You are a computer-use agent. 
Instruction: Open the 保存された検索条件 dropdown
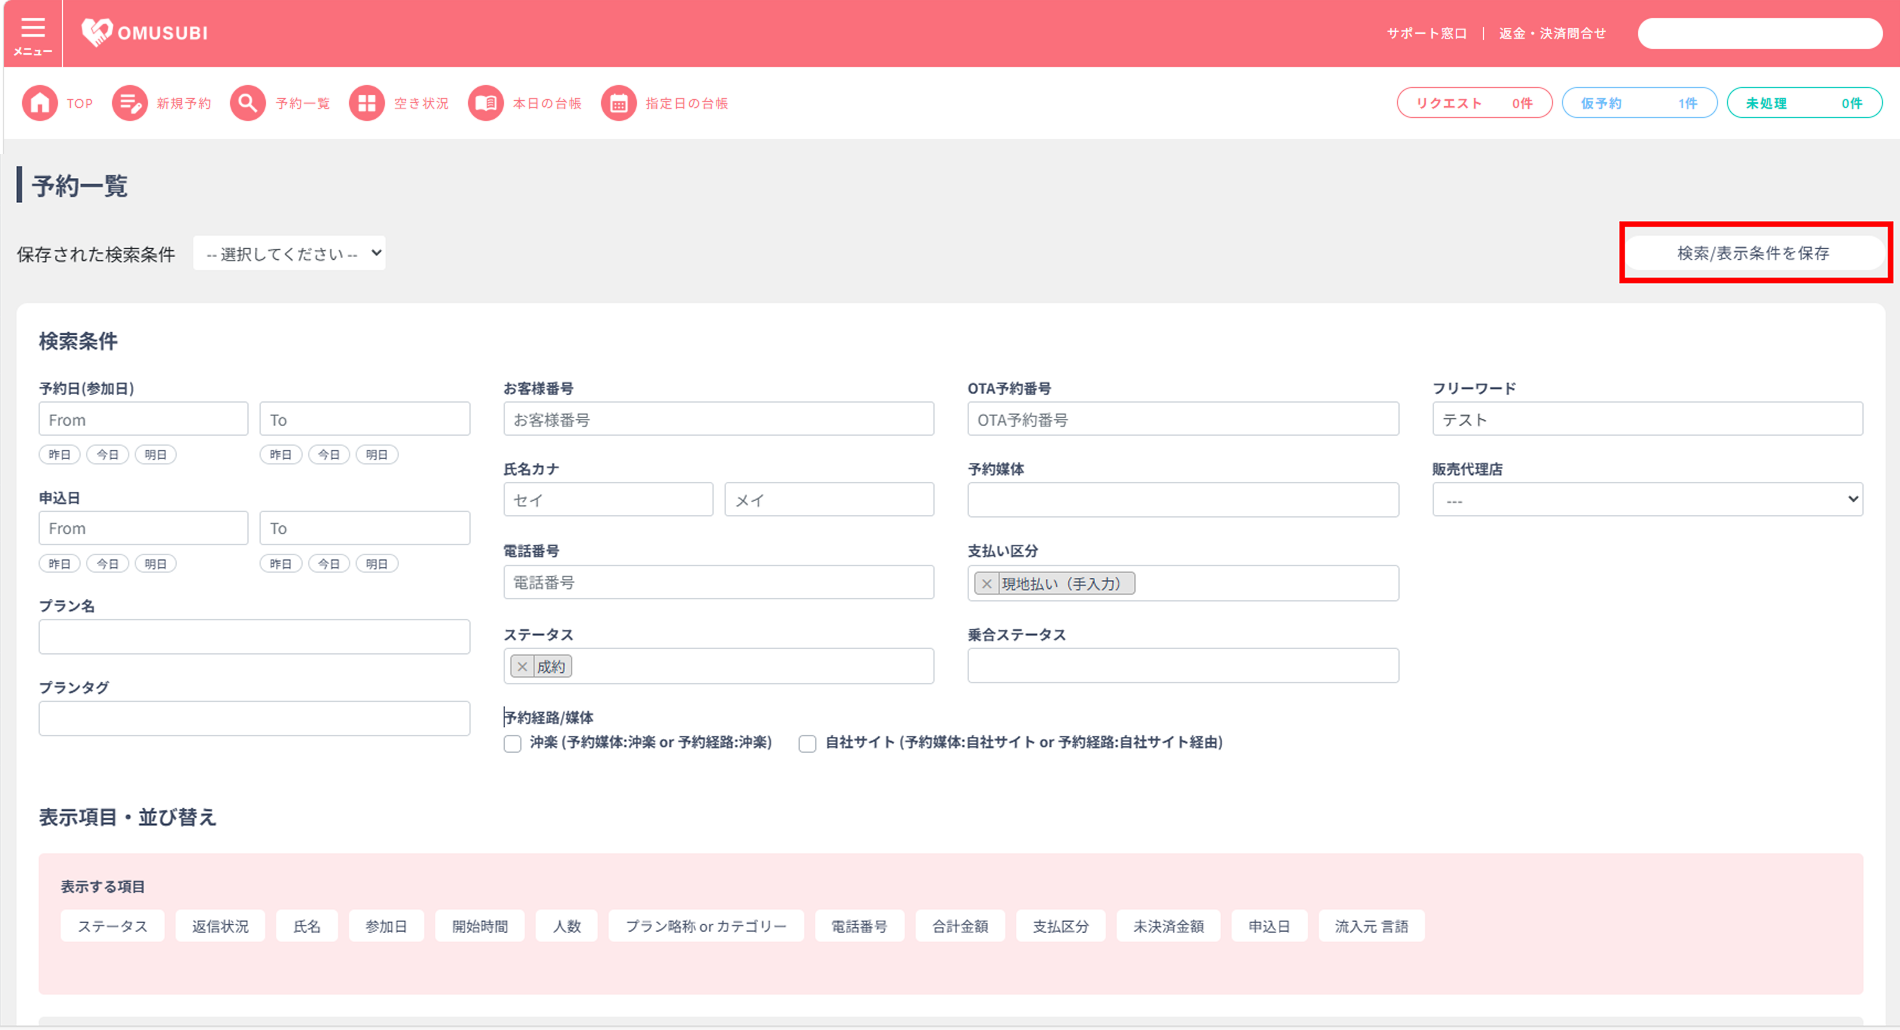click(290, 254)
